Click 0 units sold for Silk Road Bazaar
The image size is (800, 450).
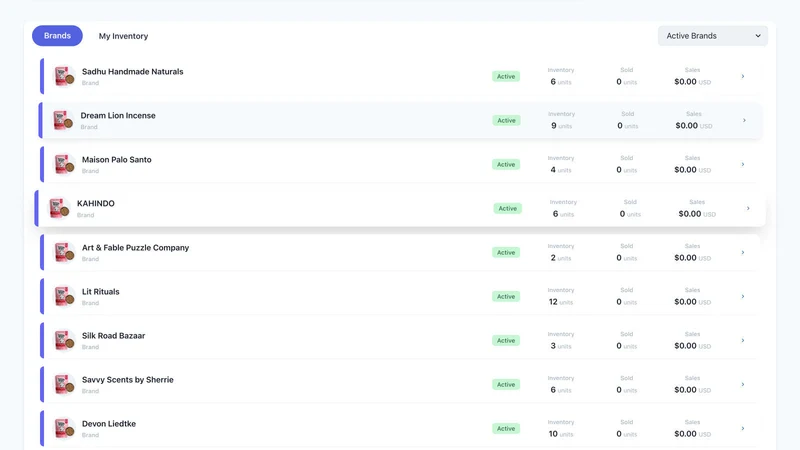[x=627, y=346]
